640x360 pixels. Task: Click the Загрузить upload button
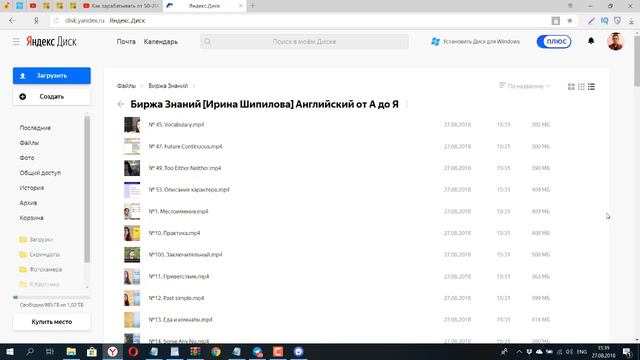[x=51, y=76]
